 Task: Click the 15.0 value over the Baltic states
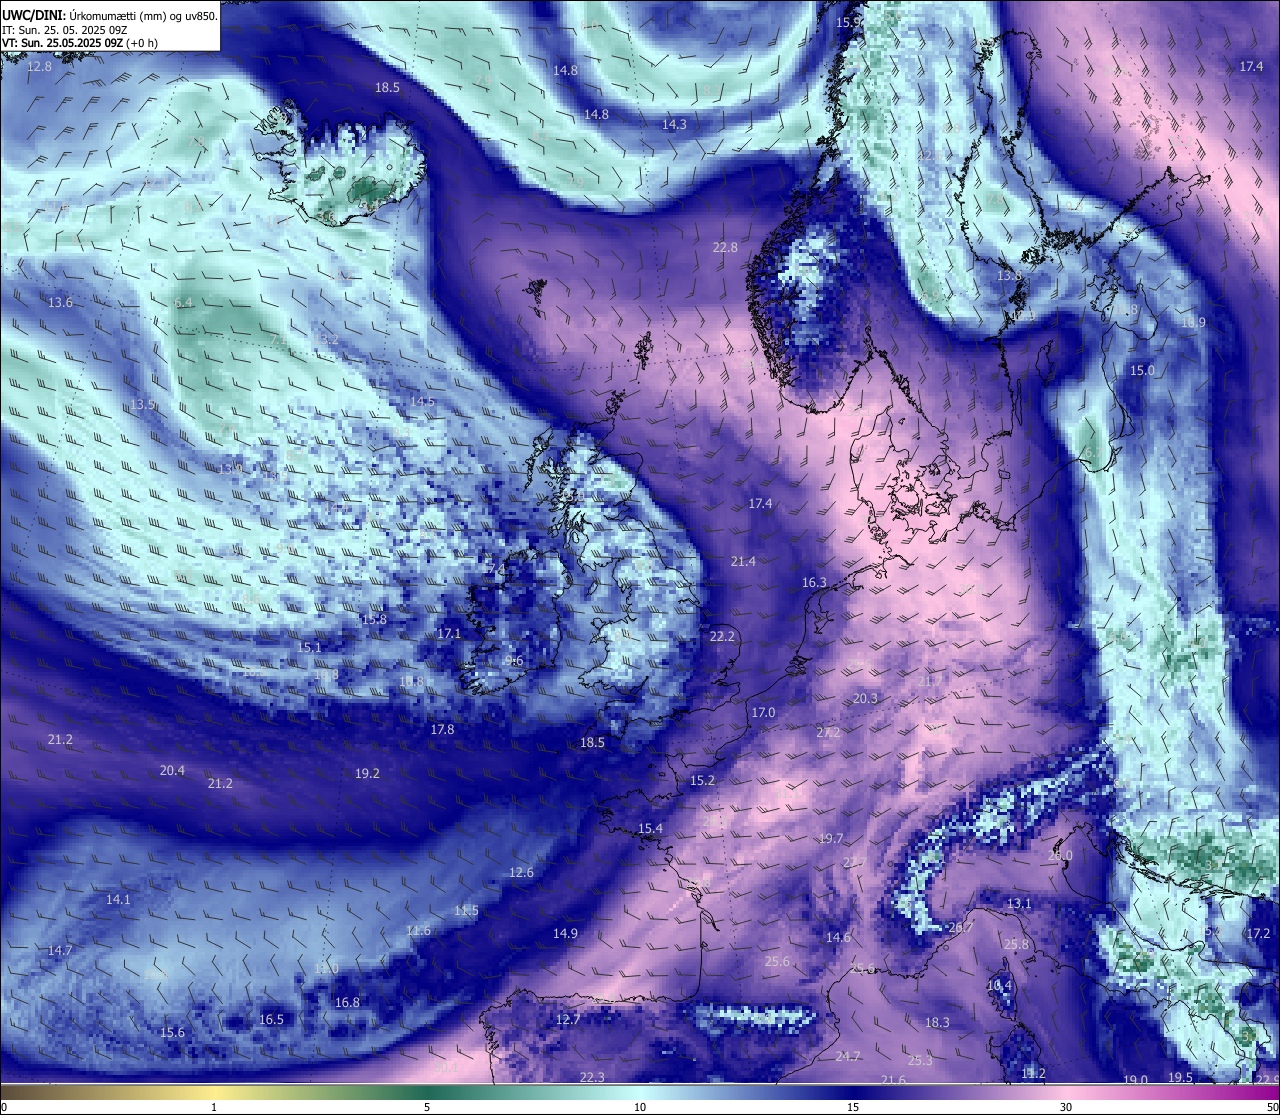coord(1142,371)
